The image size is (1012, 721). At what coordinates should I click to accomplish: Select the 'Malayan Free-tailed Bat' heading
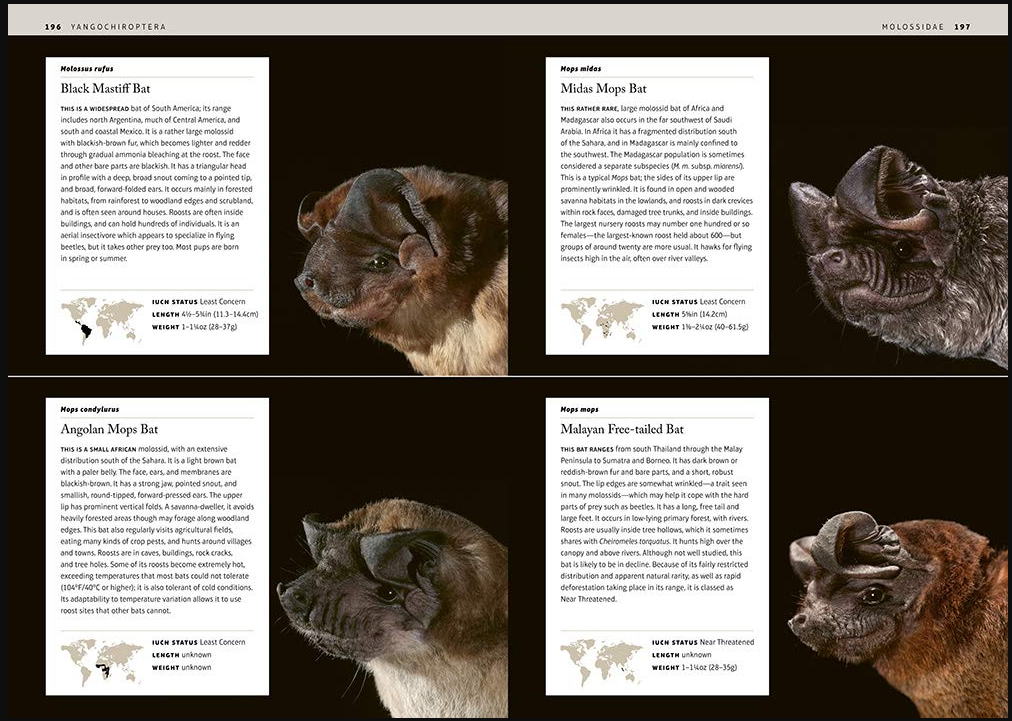tap(622, 429)
